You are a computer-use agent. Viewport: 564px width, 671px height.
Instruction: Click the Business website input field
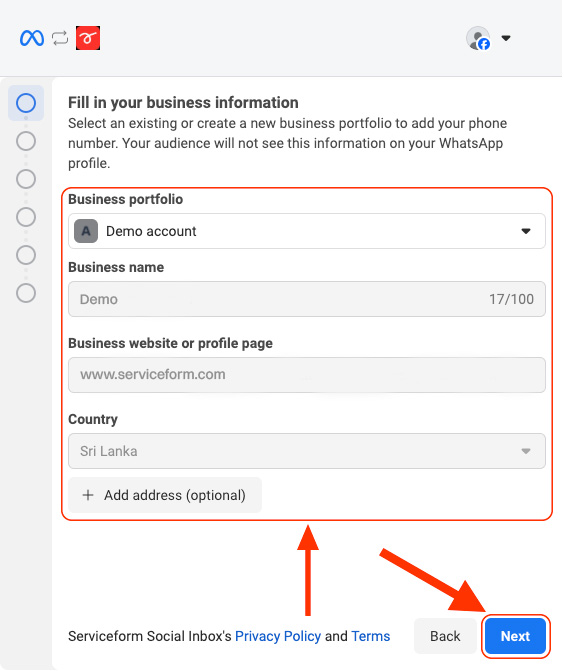point(307,375)
